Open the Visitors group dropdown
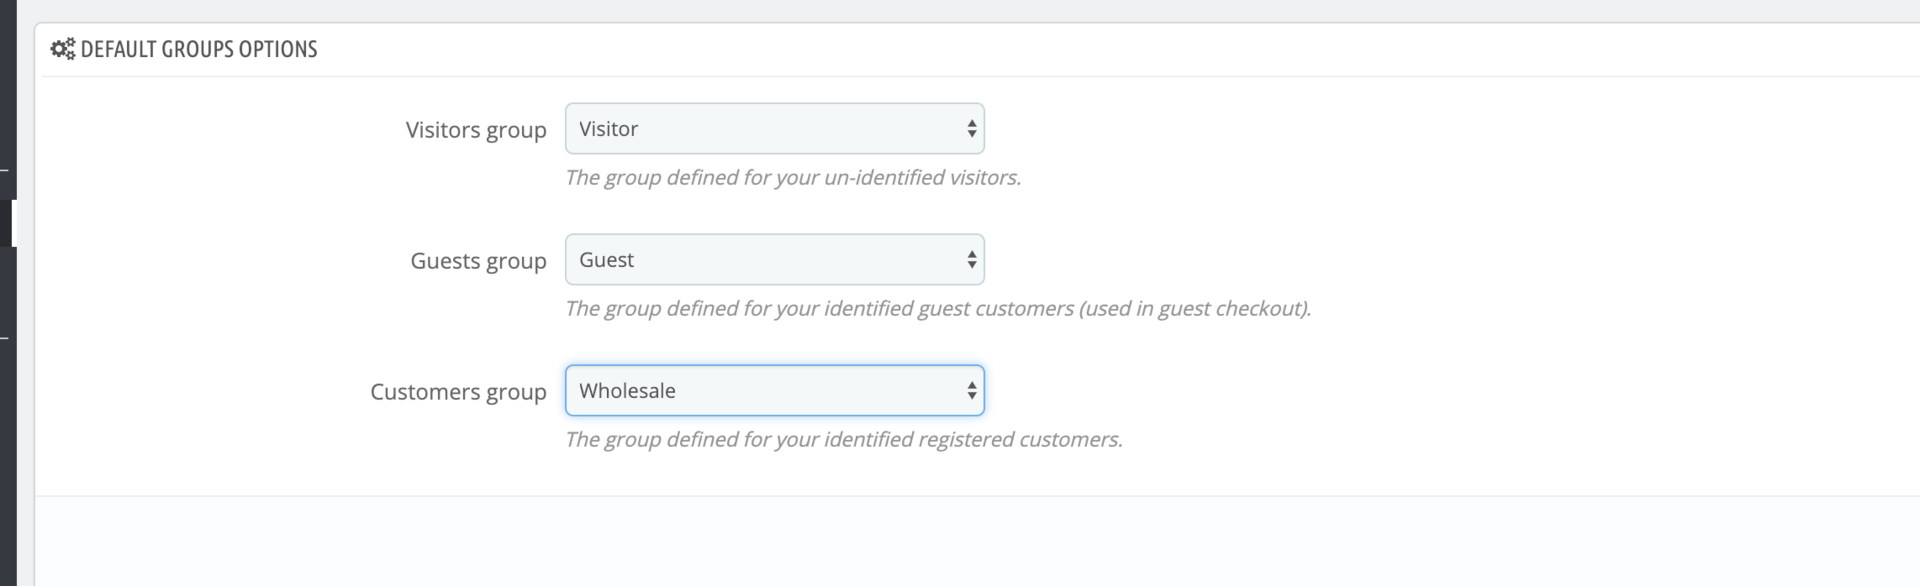The width and height of the screenshot is (1920, 586). point(773,129)
